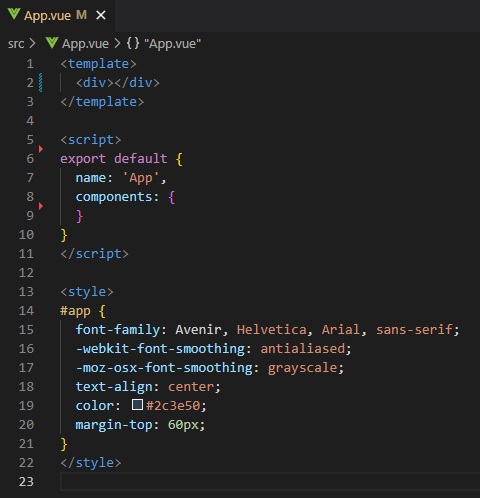The width and height of the screenshot is (480, 498).
Task: Click the "components" property key
Action: (x=114, y=197)
